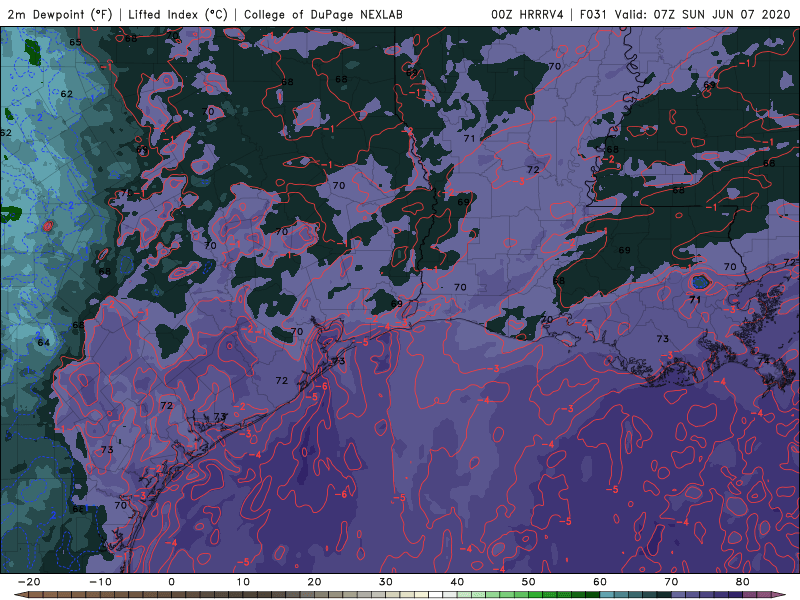Click the "-20" color scale label
800x600 pixels.
point(29,582)
